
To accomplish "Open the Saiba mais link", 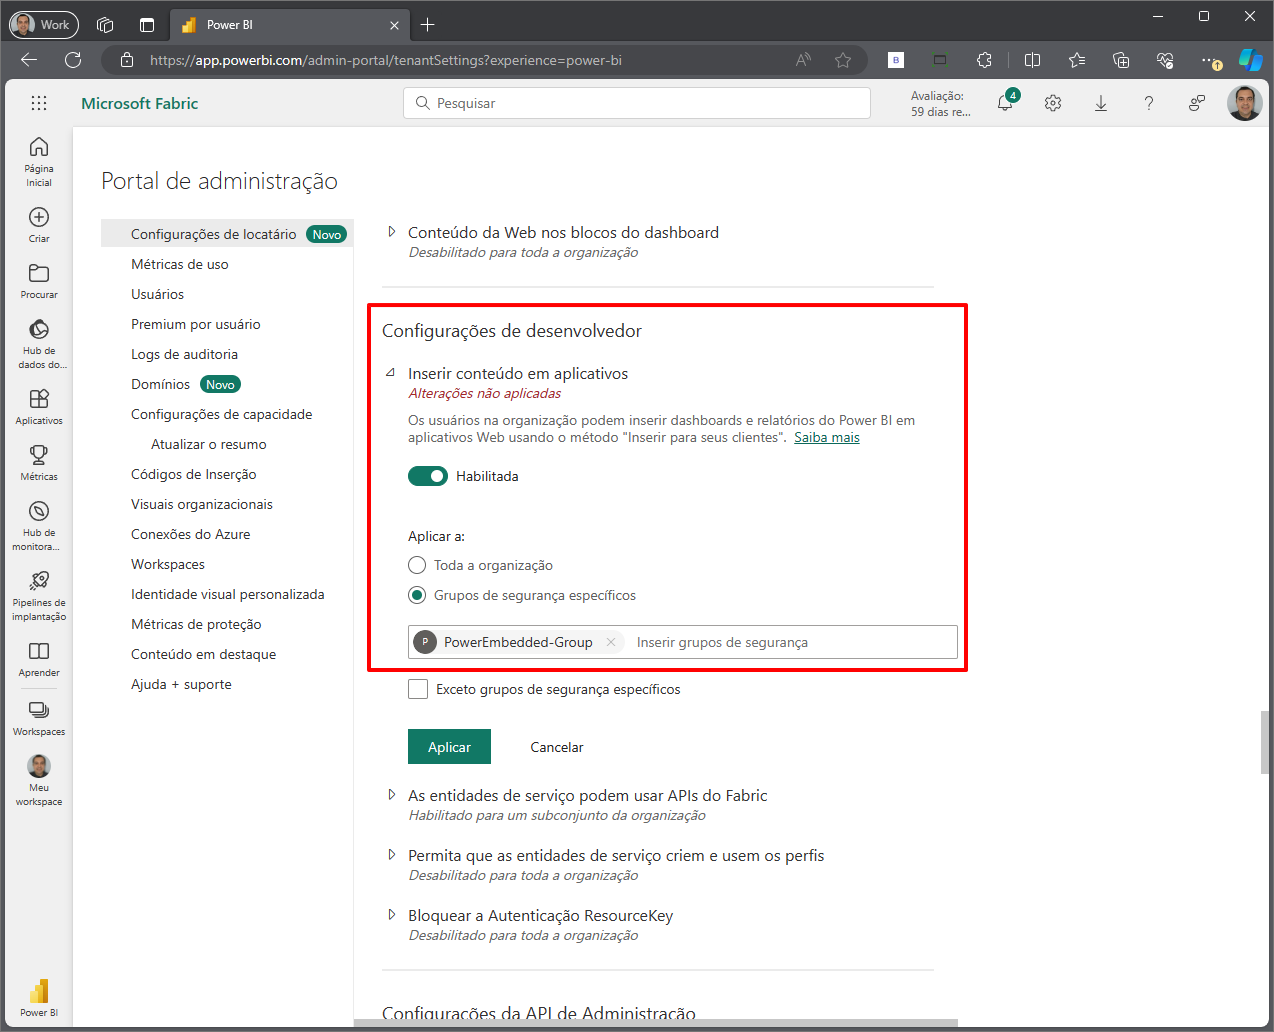I will click(x=826, y=437).
